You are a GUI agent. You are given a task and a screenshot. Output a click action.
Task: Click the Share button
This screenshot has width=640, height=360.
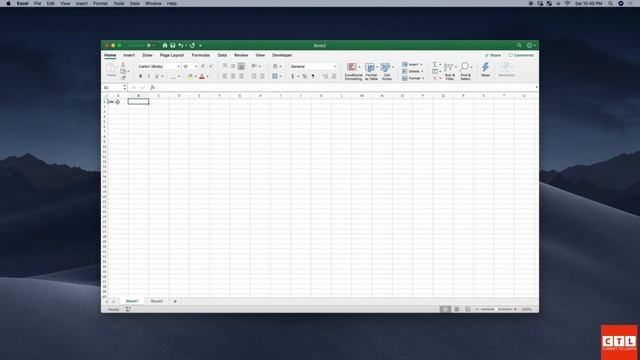click(x=493, y=55)
